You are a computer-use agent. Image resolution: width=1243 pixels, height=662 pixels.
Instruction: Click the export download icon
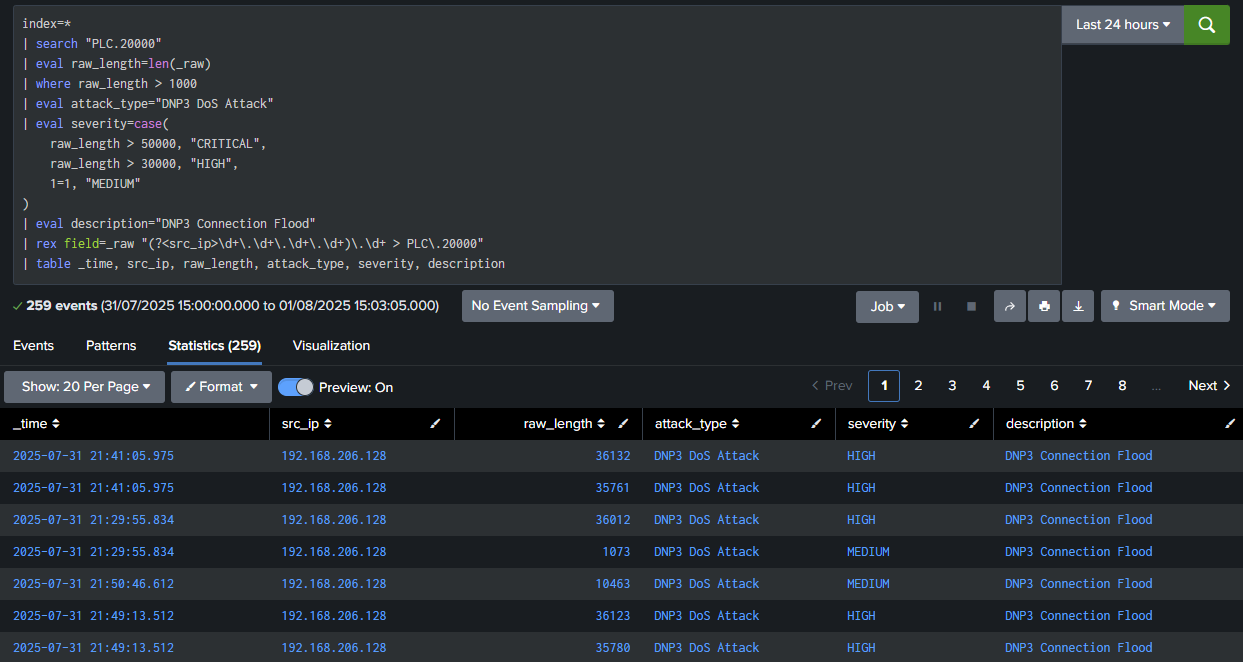tap(1078, 306)
